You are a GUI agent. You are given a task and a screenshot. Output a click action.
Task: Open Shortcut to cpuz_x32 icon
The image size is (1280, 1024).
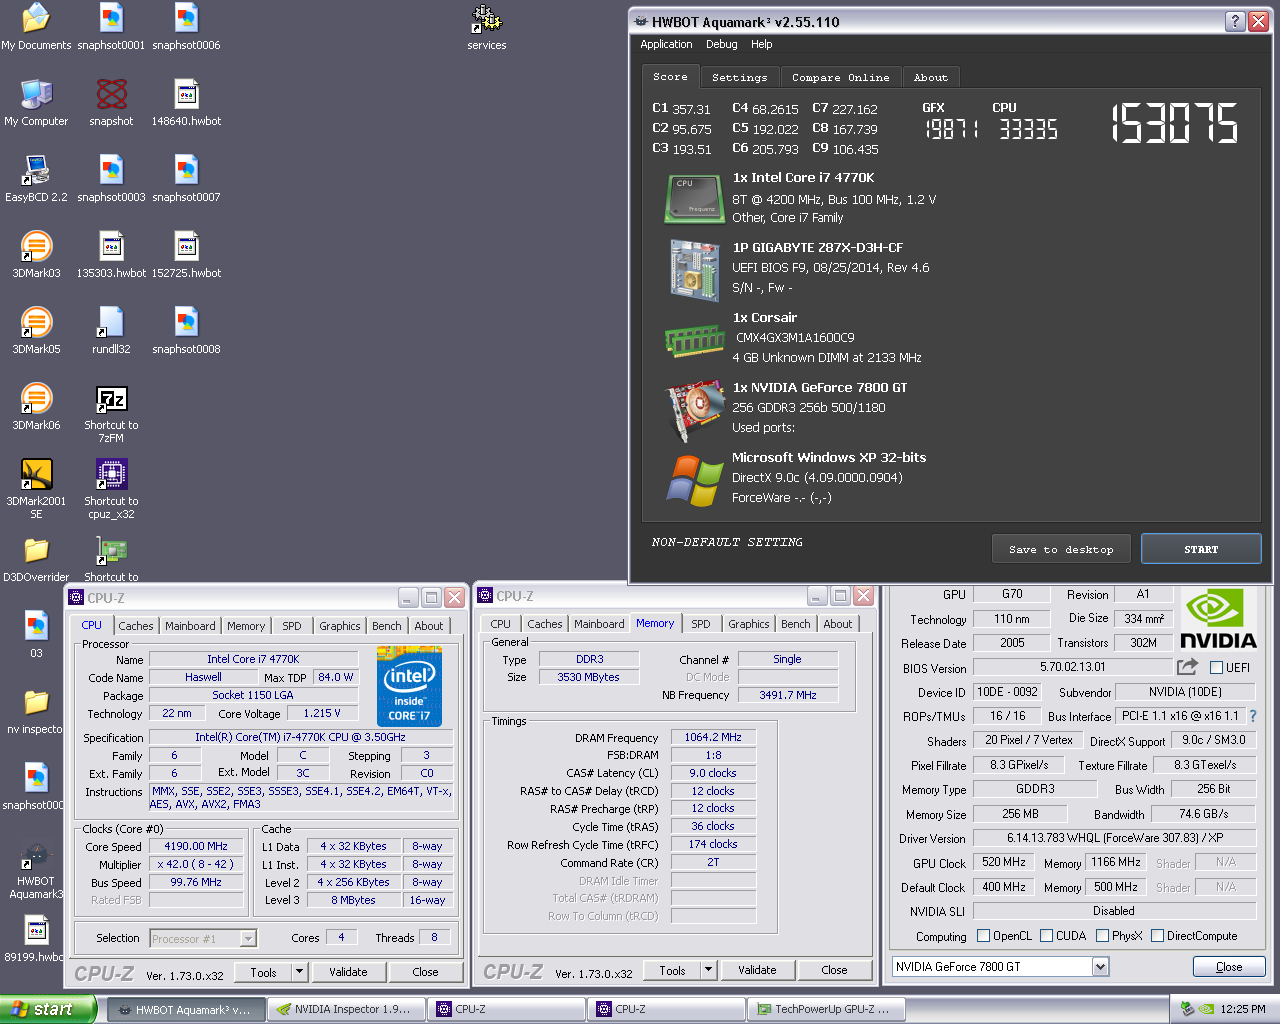(x=111, y=489)
